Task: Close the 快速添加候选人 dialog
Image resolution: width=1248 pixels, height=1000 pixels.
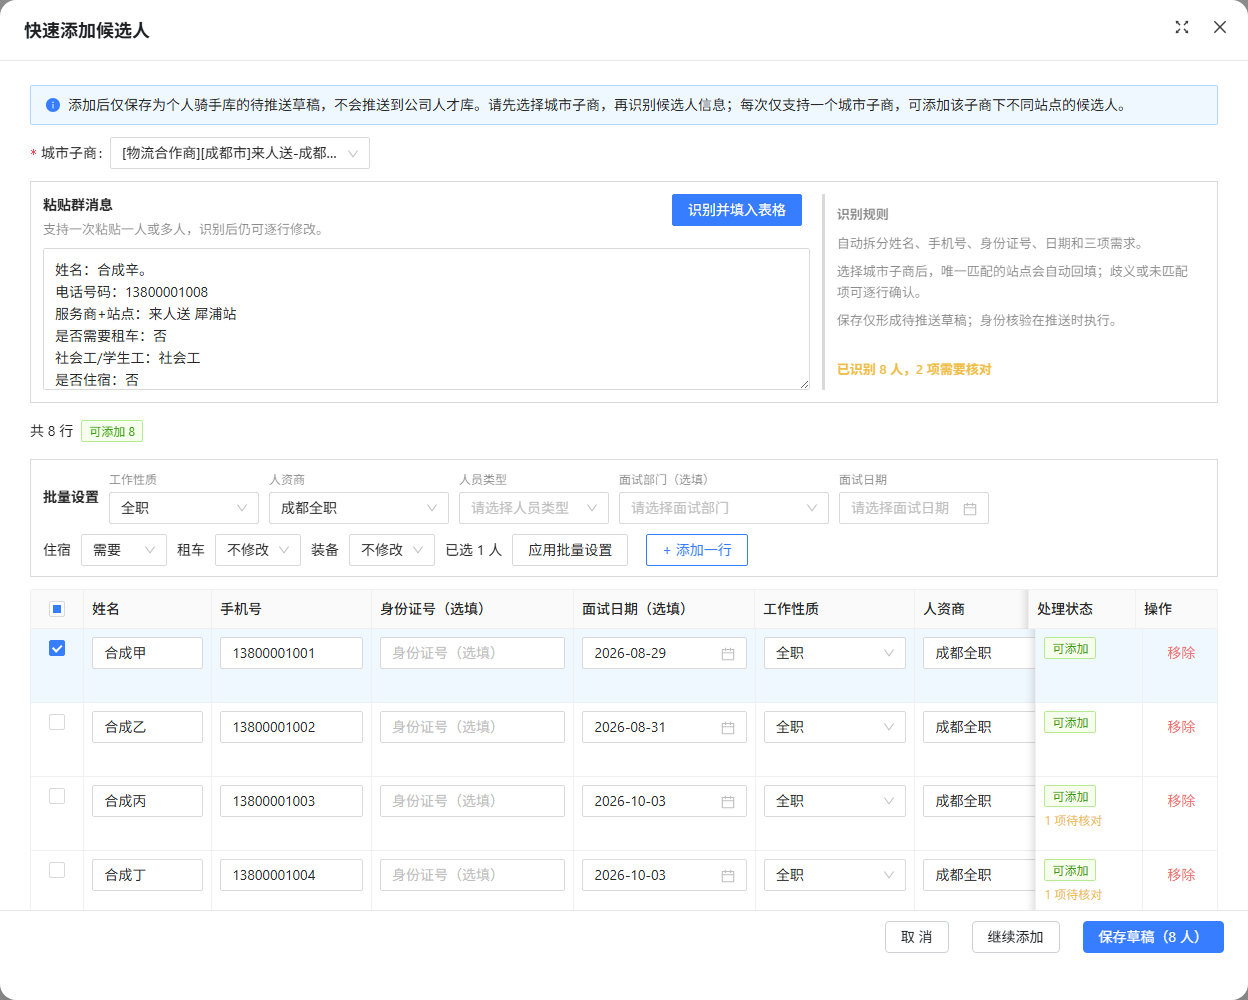Action: (x=1220, y=27)
